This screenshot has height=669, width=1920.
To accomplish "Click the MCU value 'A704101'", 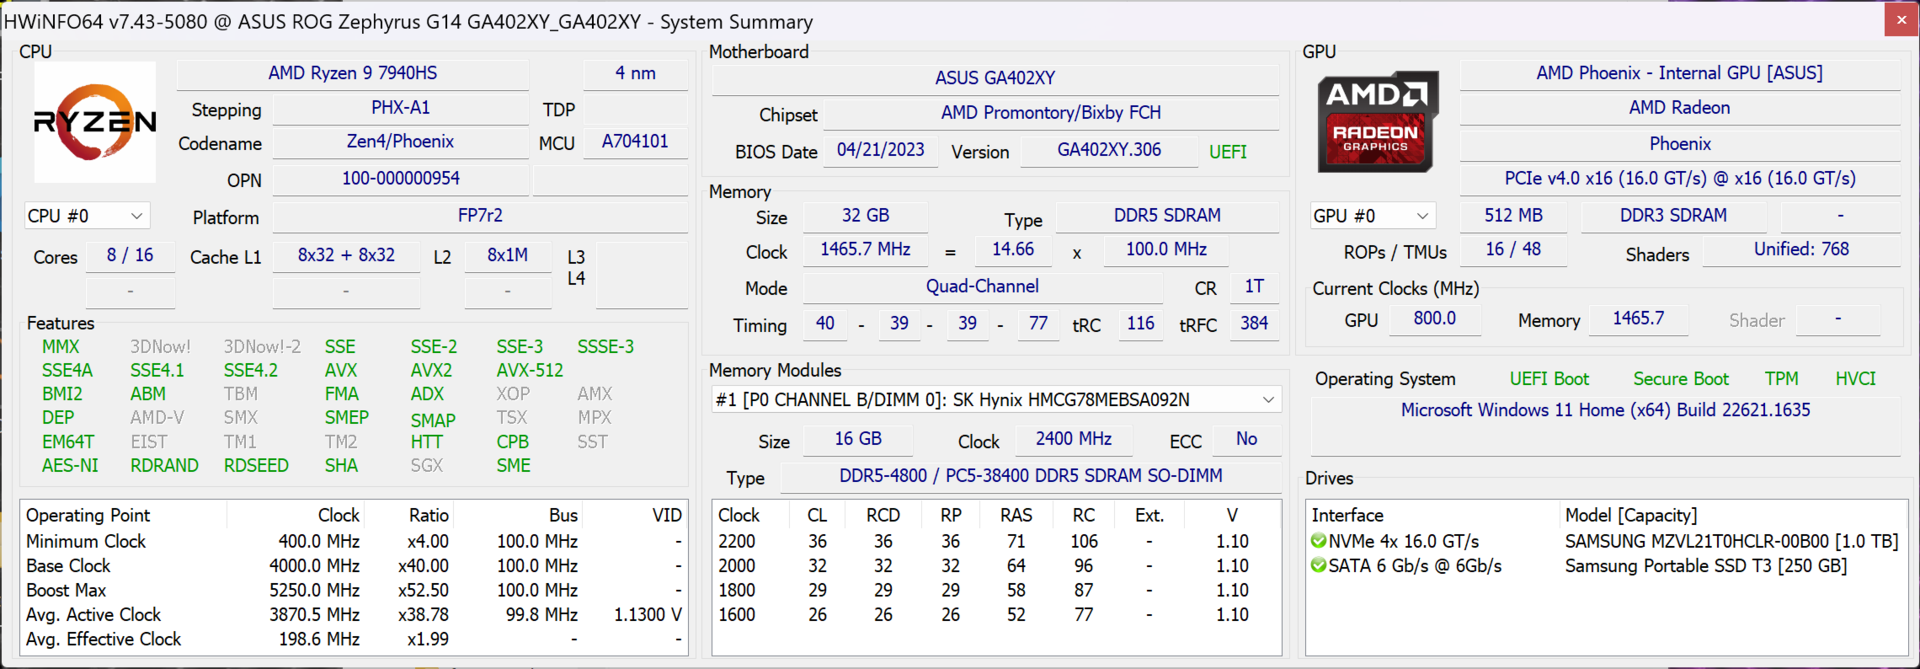I will tap(635, 142).
